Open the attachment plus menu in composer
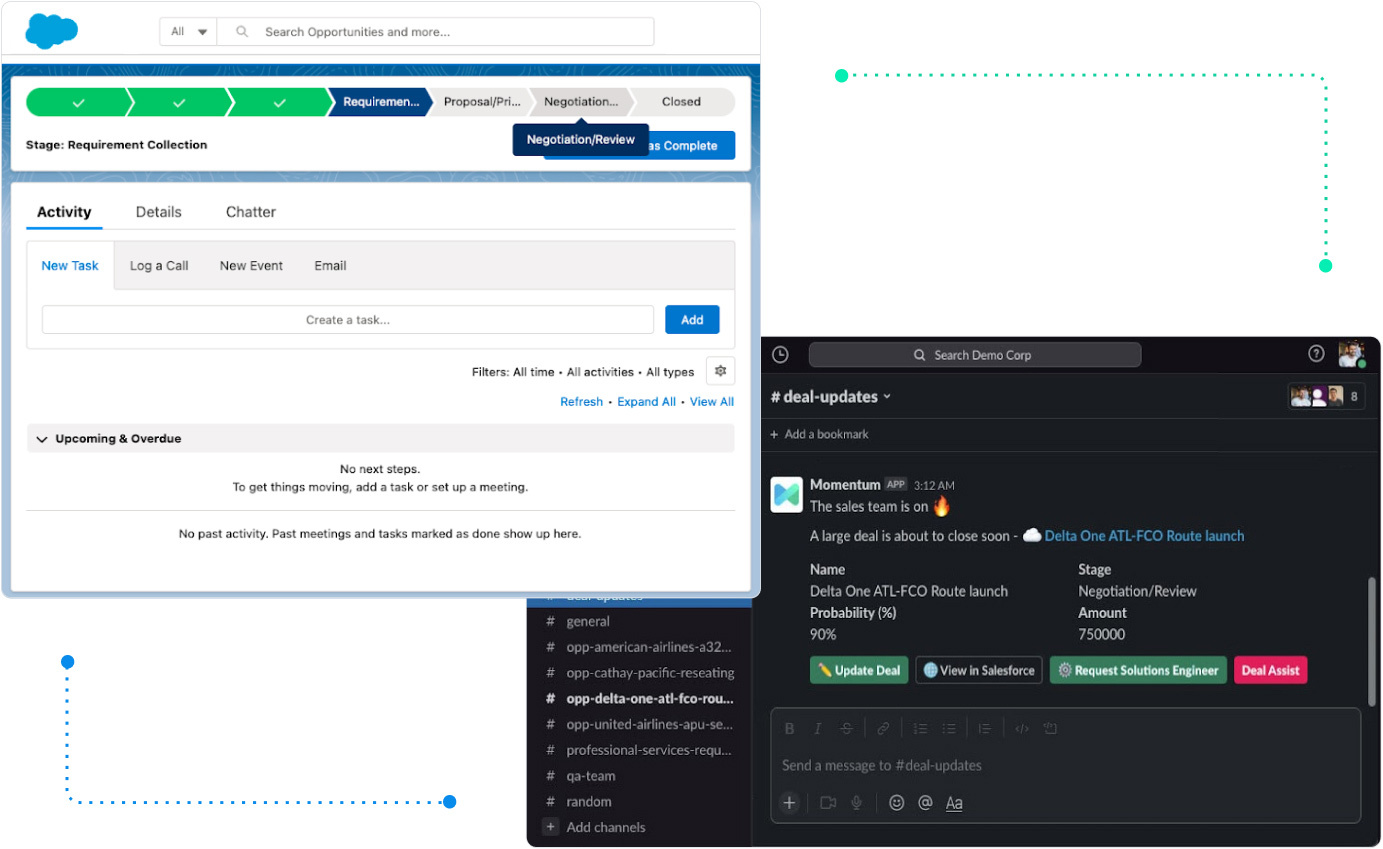 coord(790,802)
